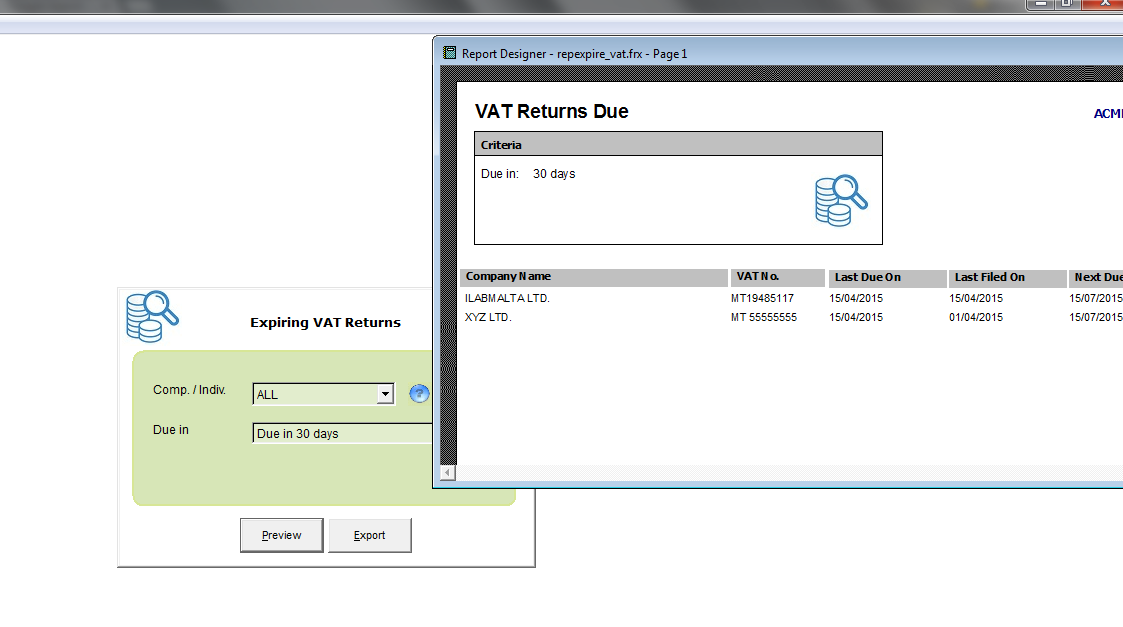This screenshot has height=627, width=1123.
Task: Click the Company Name column header
Action: pos(510,277)
